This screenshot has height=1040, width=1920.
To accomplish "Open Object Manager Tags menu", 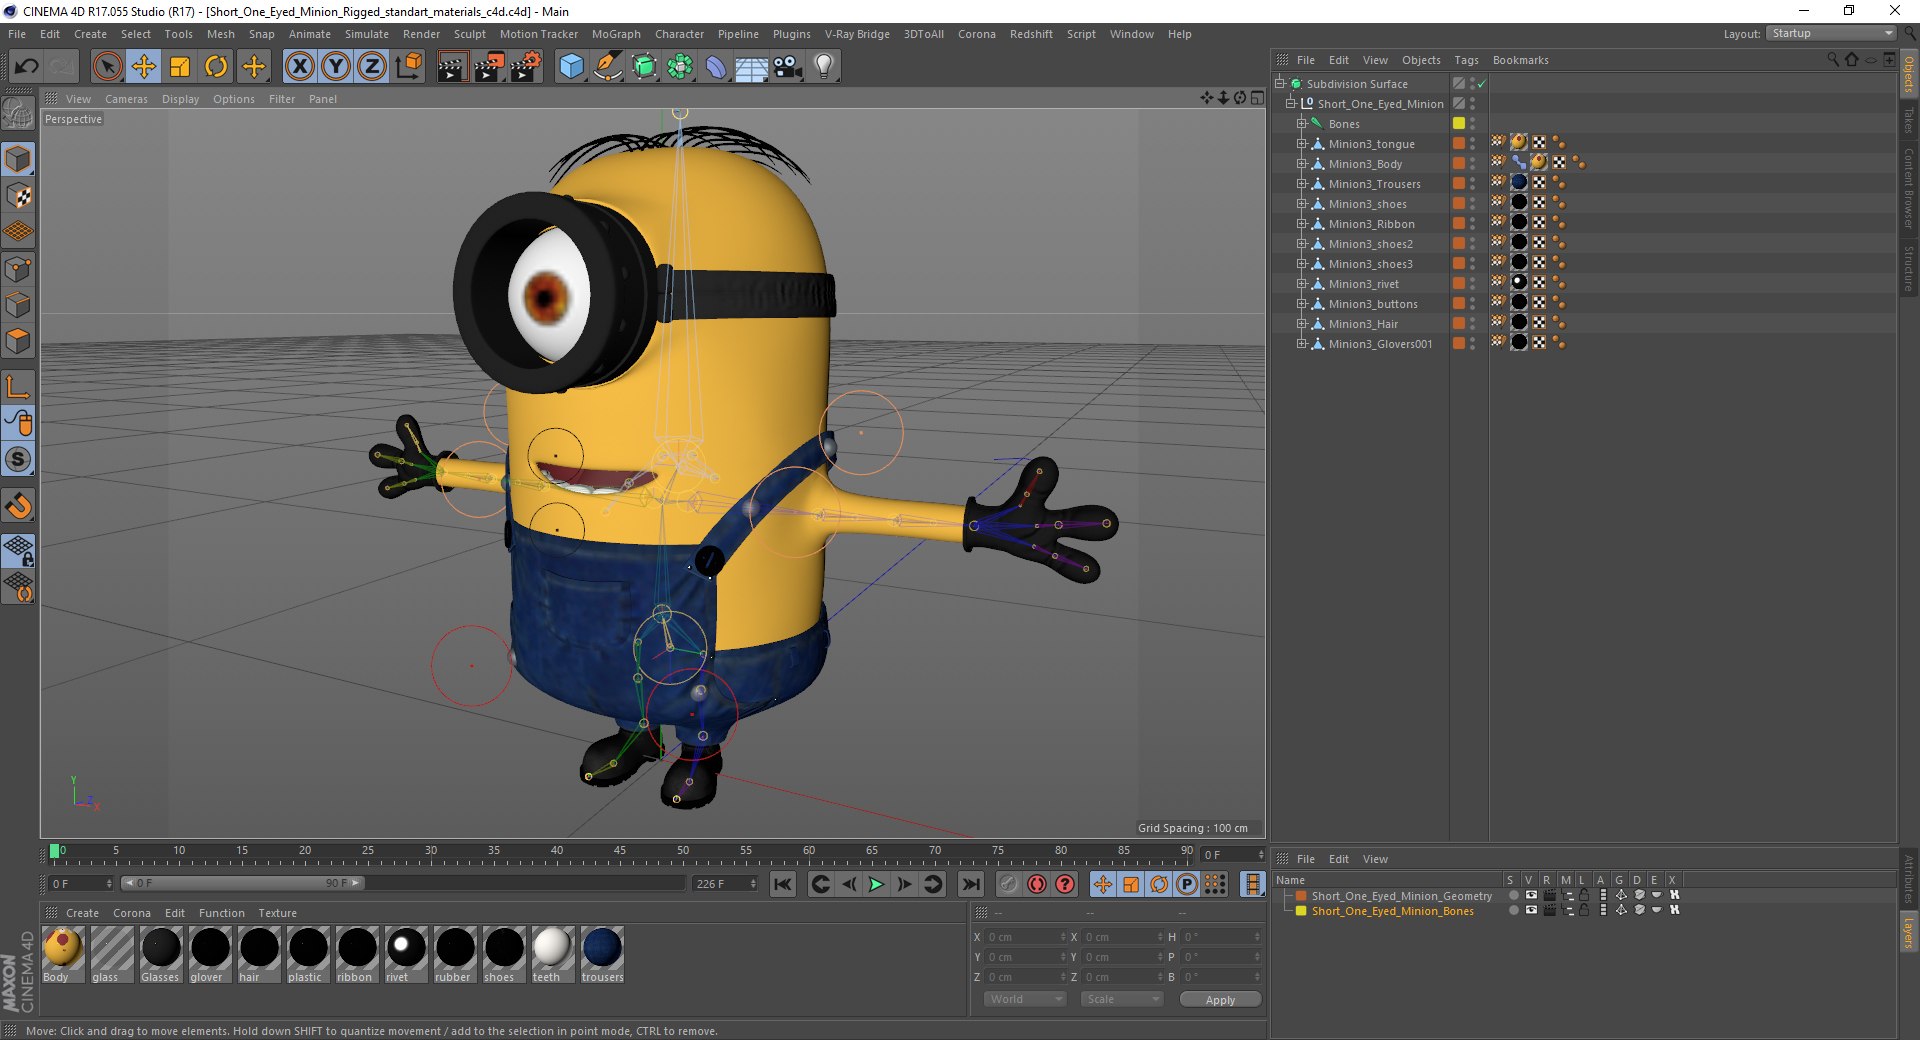I will (x=1466, y=60).
